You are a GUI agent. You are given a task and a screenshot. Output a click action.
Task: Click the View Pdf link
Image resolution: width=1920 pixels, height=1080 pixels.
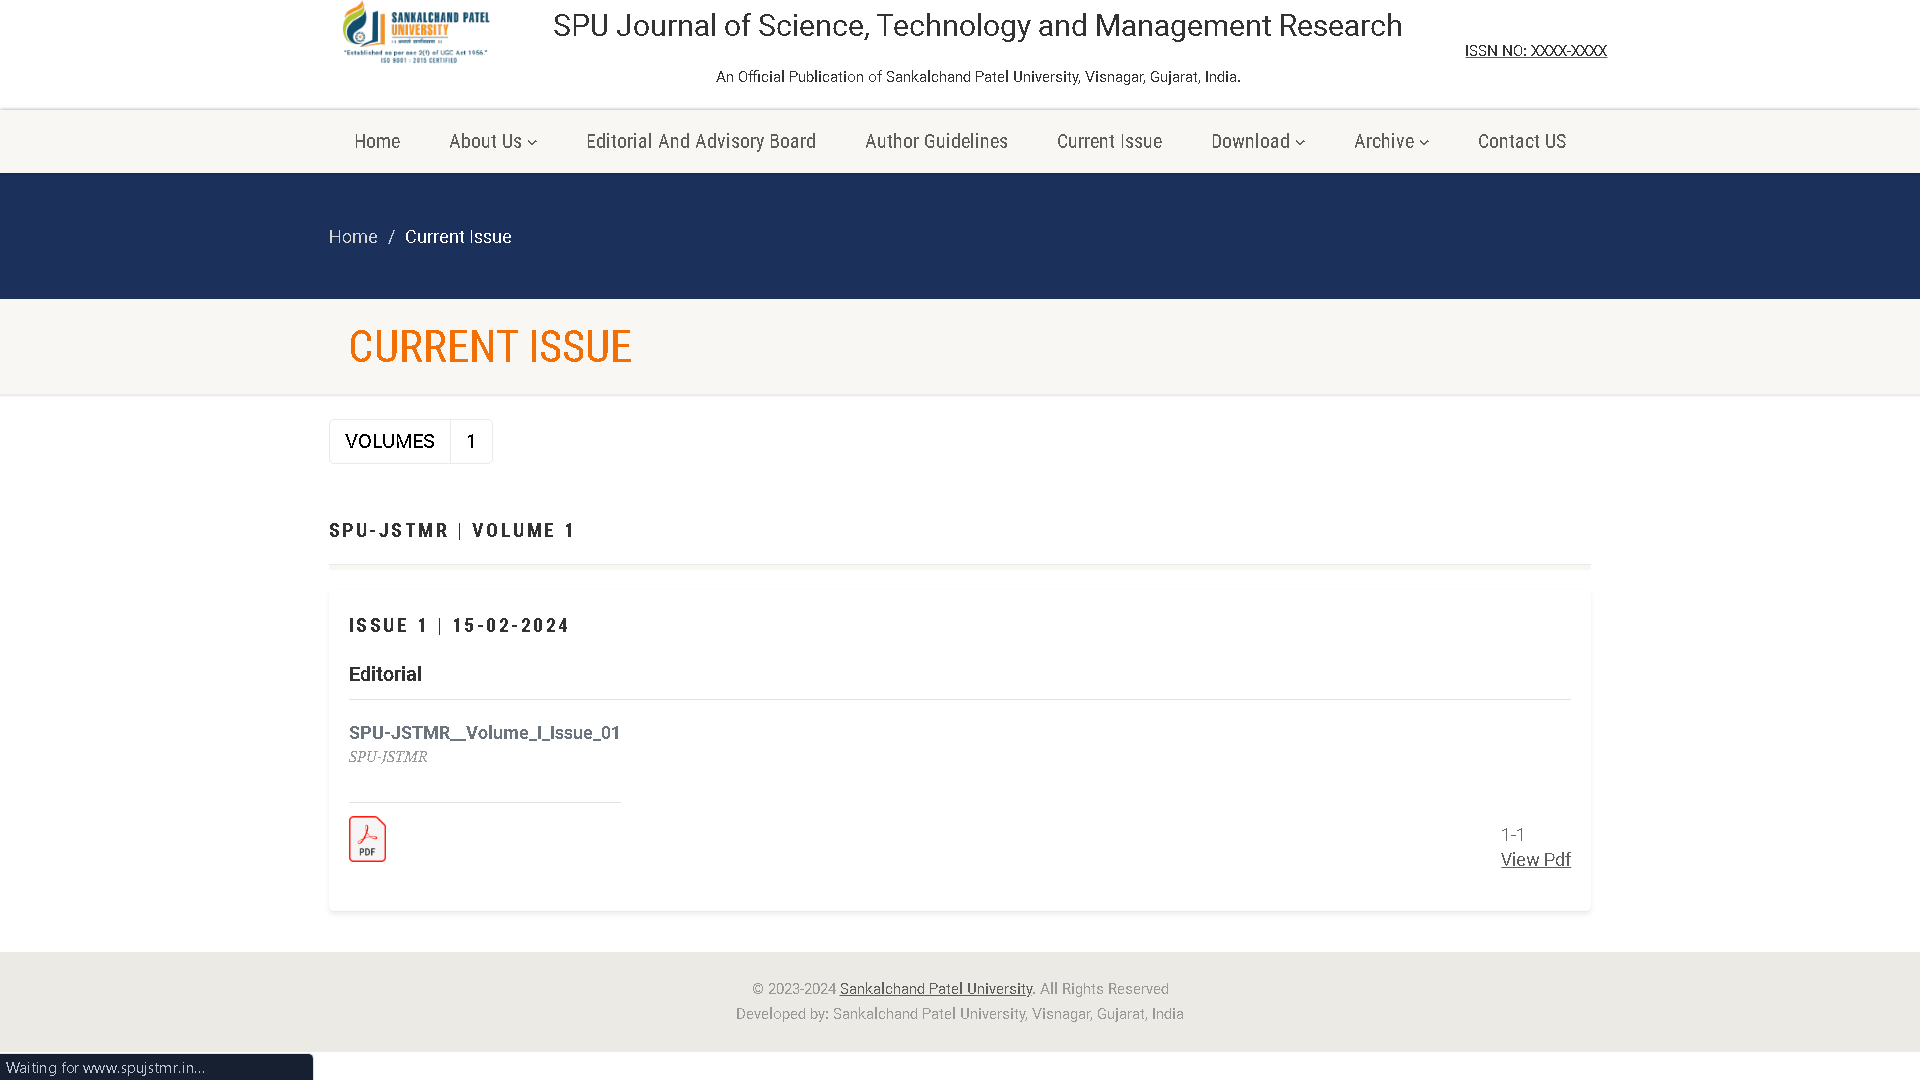[x=1535, y=860]
